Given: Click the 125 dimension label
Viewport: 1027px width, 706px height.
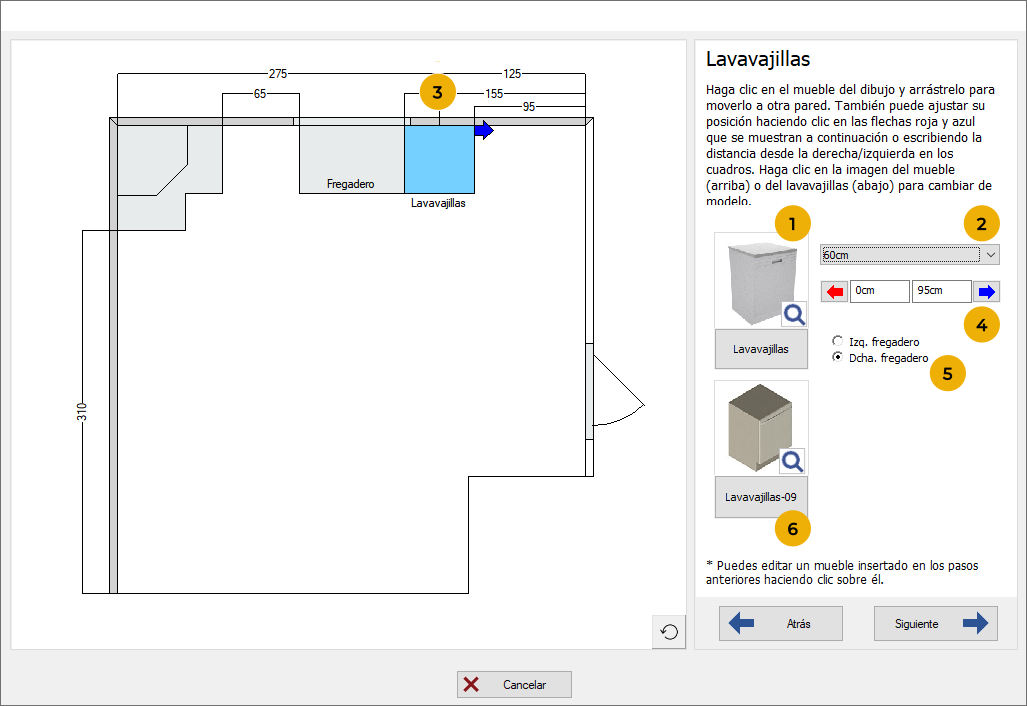Looking at the screenshot, I should click(x=512, y=73).
